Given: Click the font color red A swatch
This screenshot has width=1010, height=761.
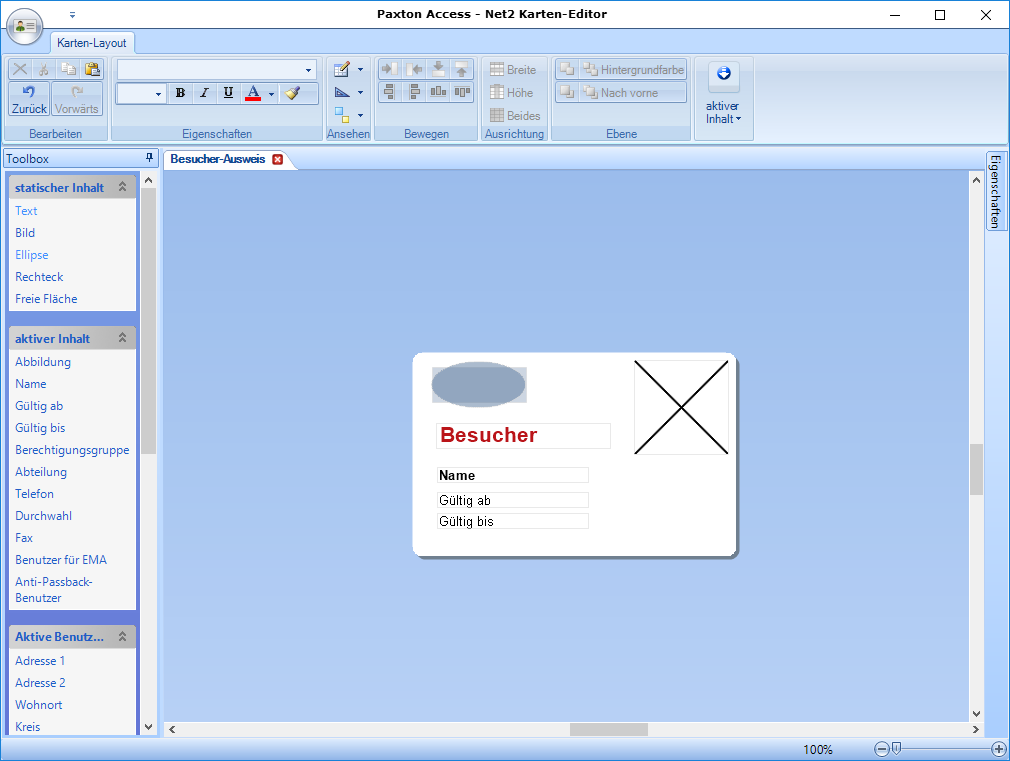Looking at the screenshot, I should [253, 93].
